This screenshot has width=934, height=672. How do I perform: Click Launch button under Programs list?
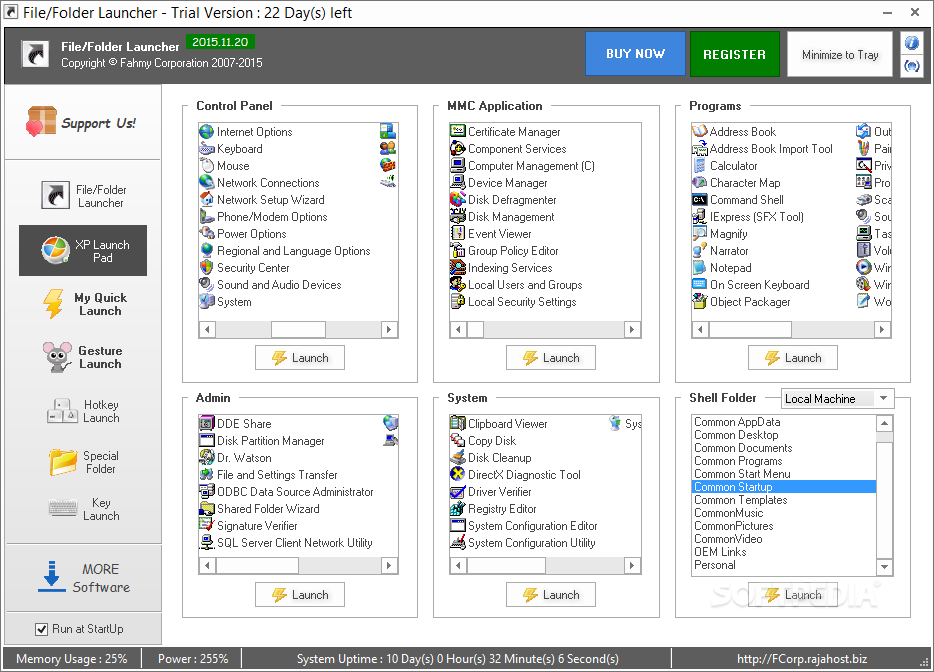tap(792, 357)
